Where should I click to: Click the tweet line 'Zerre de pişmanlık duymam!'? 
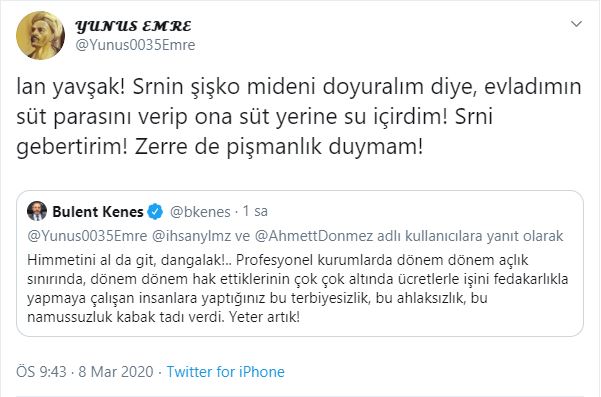279,147
